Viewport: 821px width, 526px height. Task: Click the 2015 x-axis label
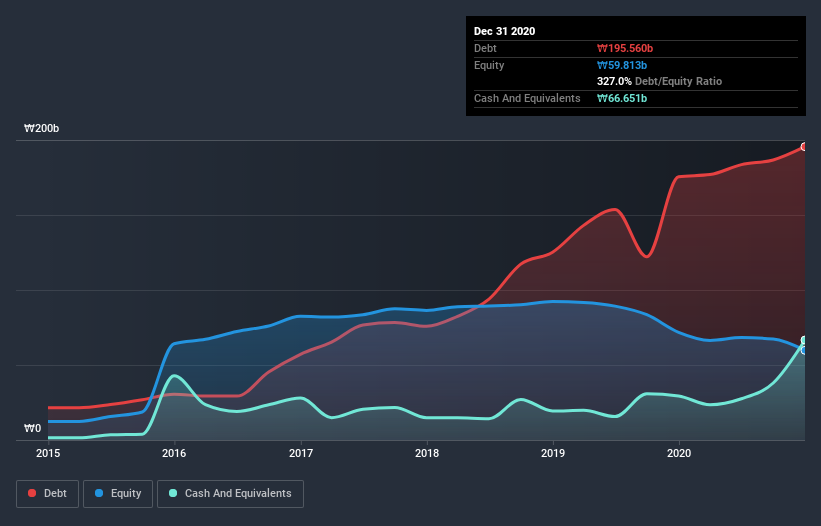(x=48, y=453)
